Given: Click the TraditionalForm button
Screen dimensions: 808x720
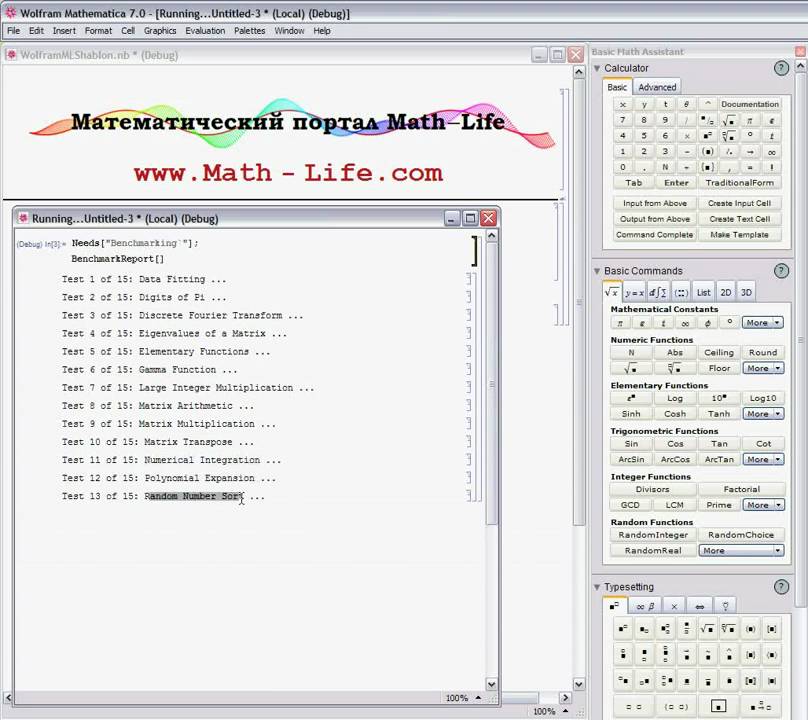Looking at the screenshot, I should point(739,183).
